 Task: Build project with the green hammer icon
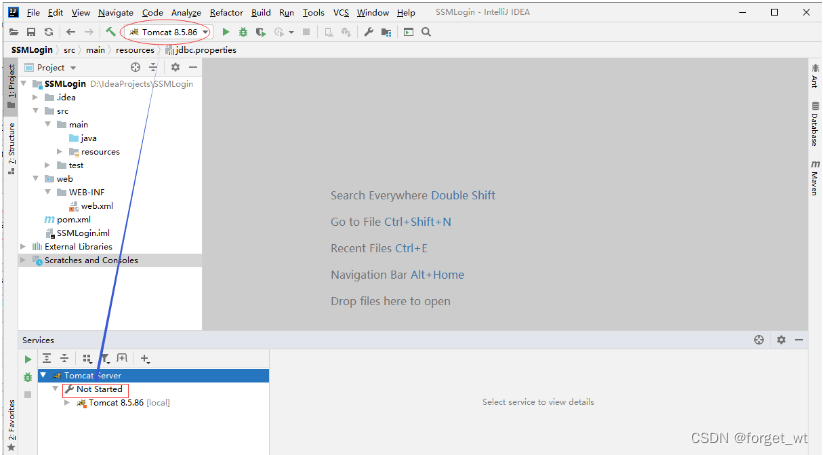point(110,31)
